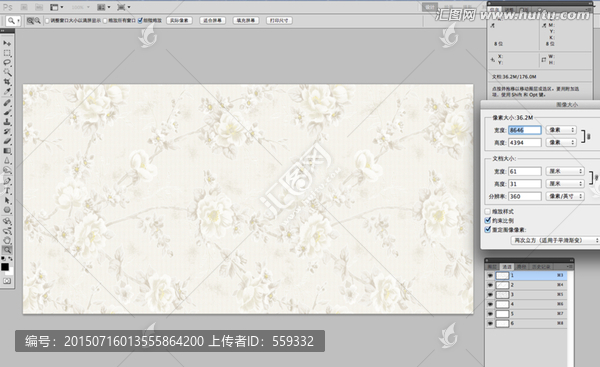The height and width of the screenshot is (367, 600).
Task: Select the Type tool (T)
Action: [7, 191]
